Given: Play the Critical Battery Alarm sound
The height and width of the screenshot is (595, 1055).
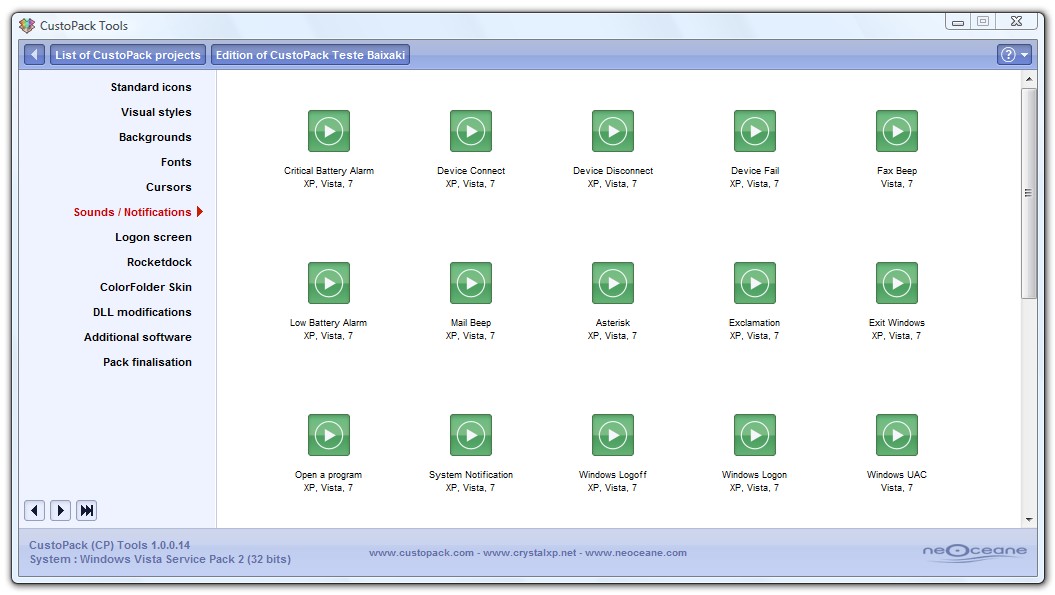Looking at the screenshot, I should coord(329,131).
